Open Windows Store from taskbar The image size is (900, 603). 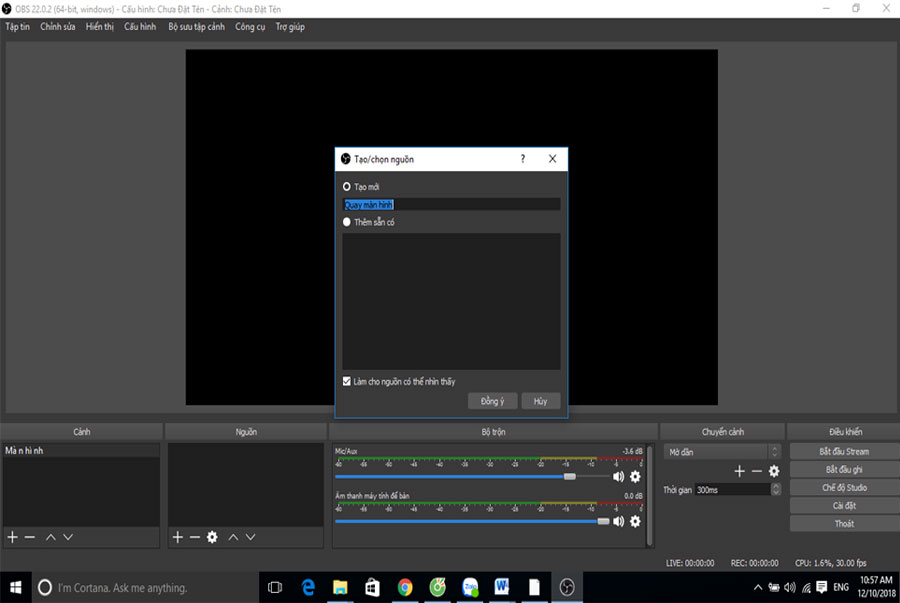coord(373,588)
